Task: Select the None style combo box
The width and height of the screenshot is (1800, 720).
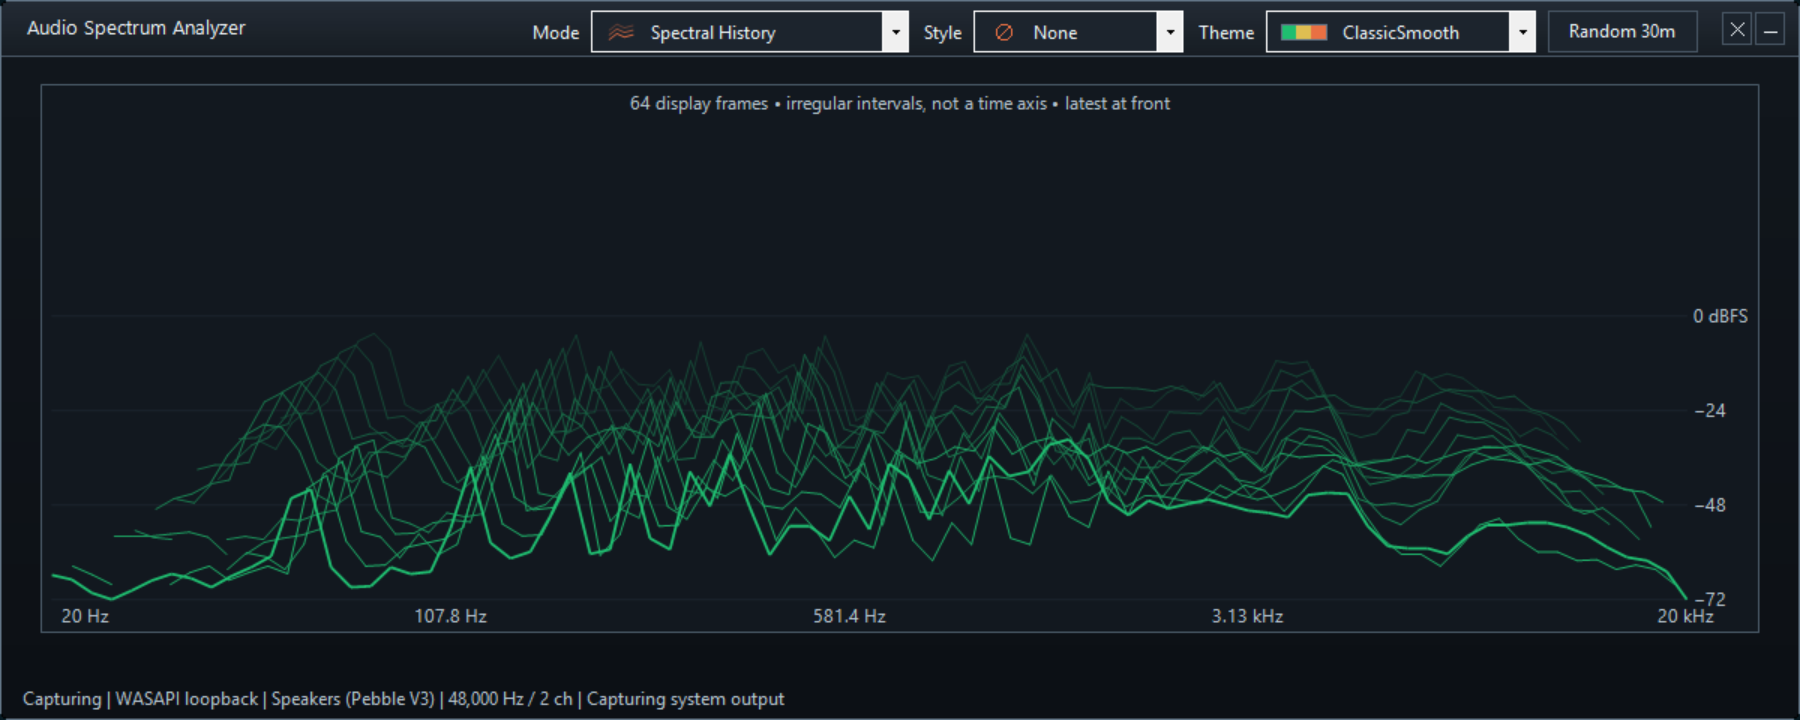Action: [1078, 32]
